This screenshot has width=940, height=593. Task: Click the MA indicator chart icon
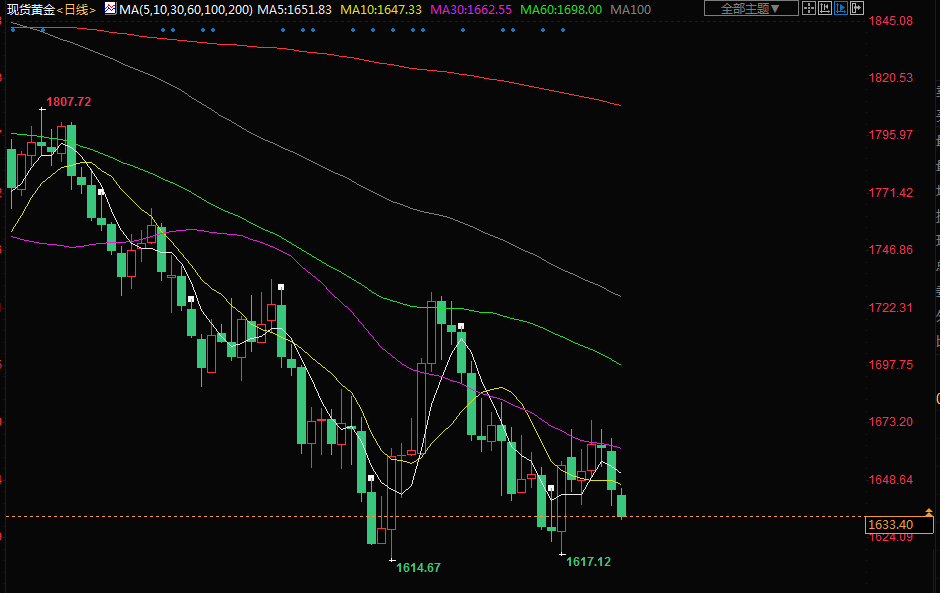tap(110, 9)
